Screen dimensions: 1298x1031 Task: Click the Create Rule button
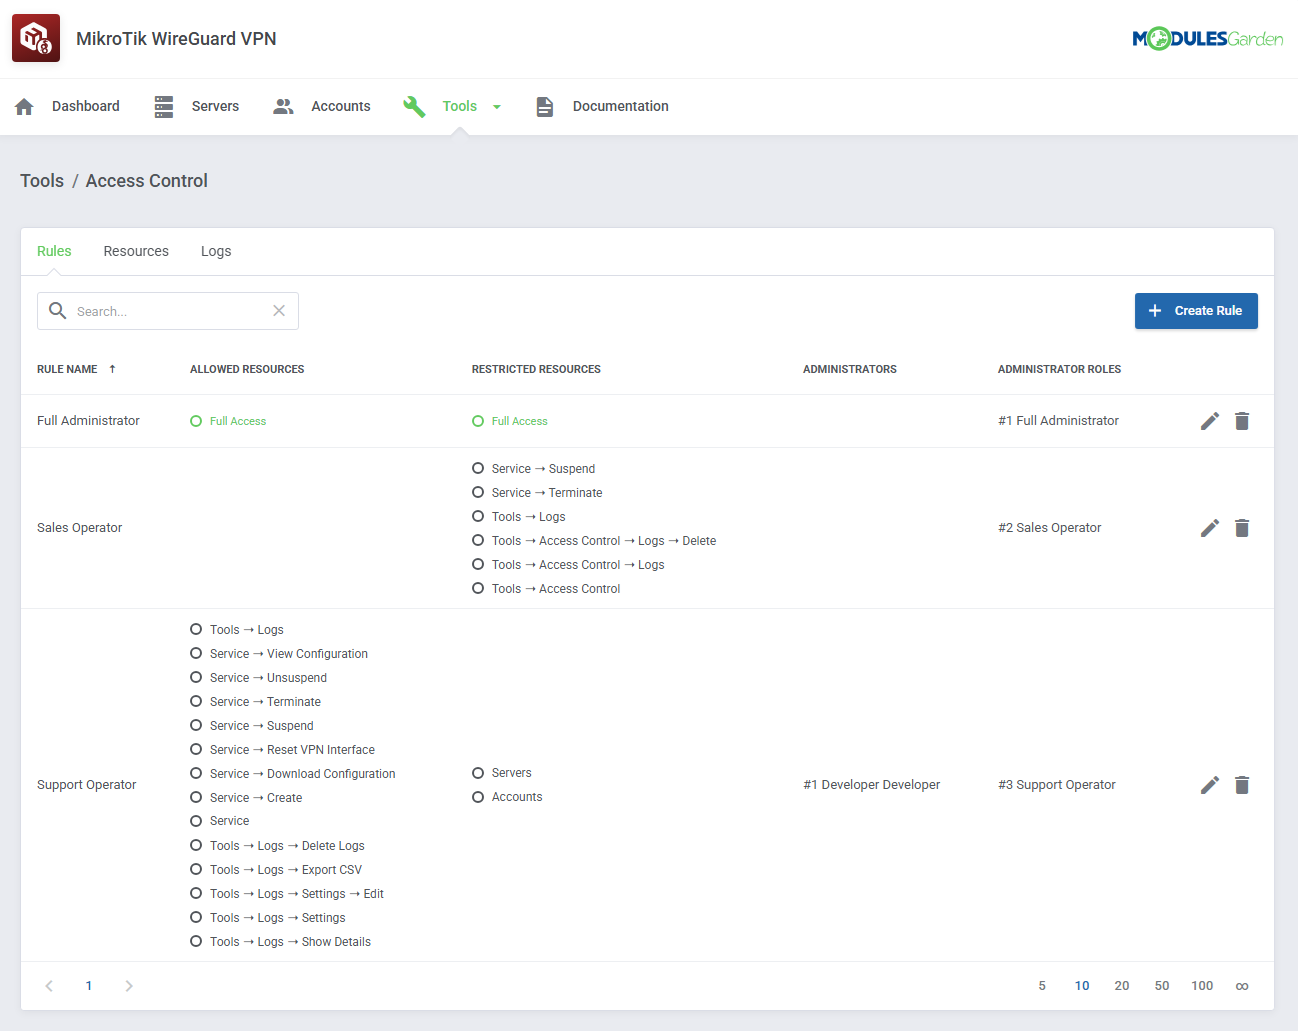click(x=1196, y=311)
